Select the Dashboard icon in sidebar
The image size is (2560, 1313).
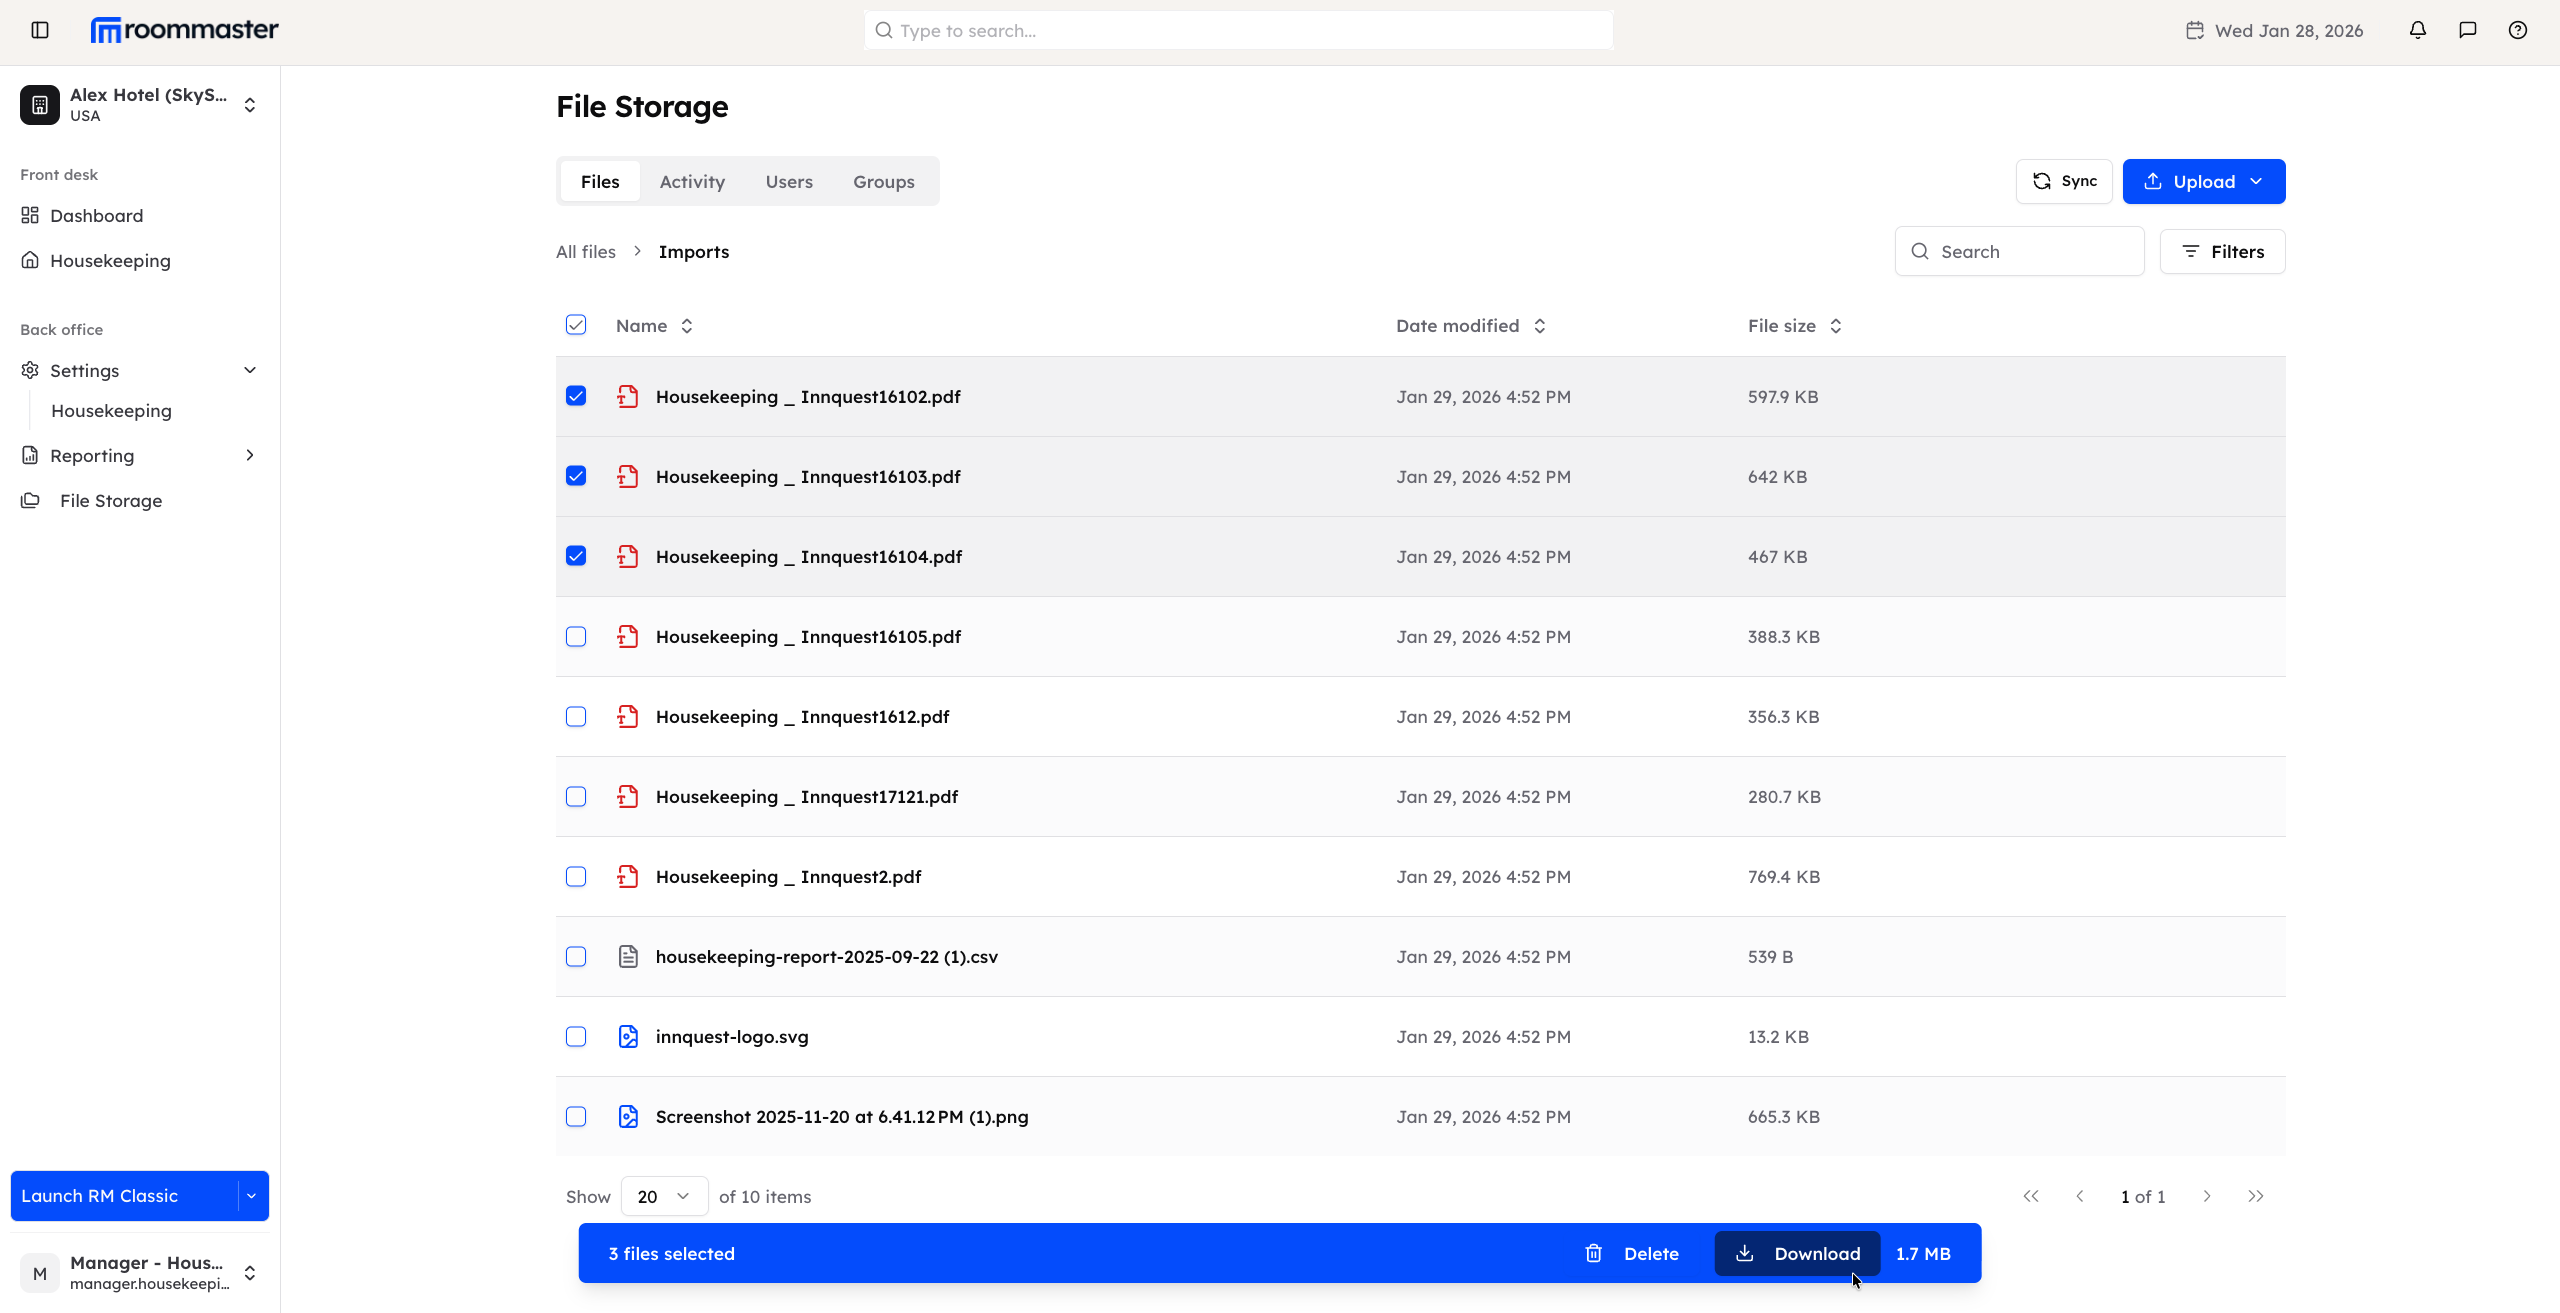(x=30, y=215)
